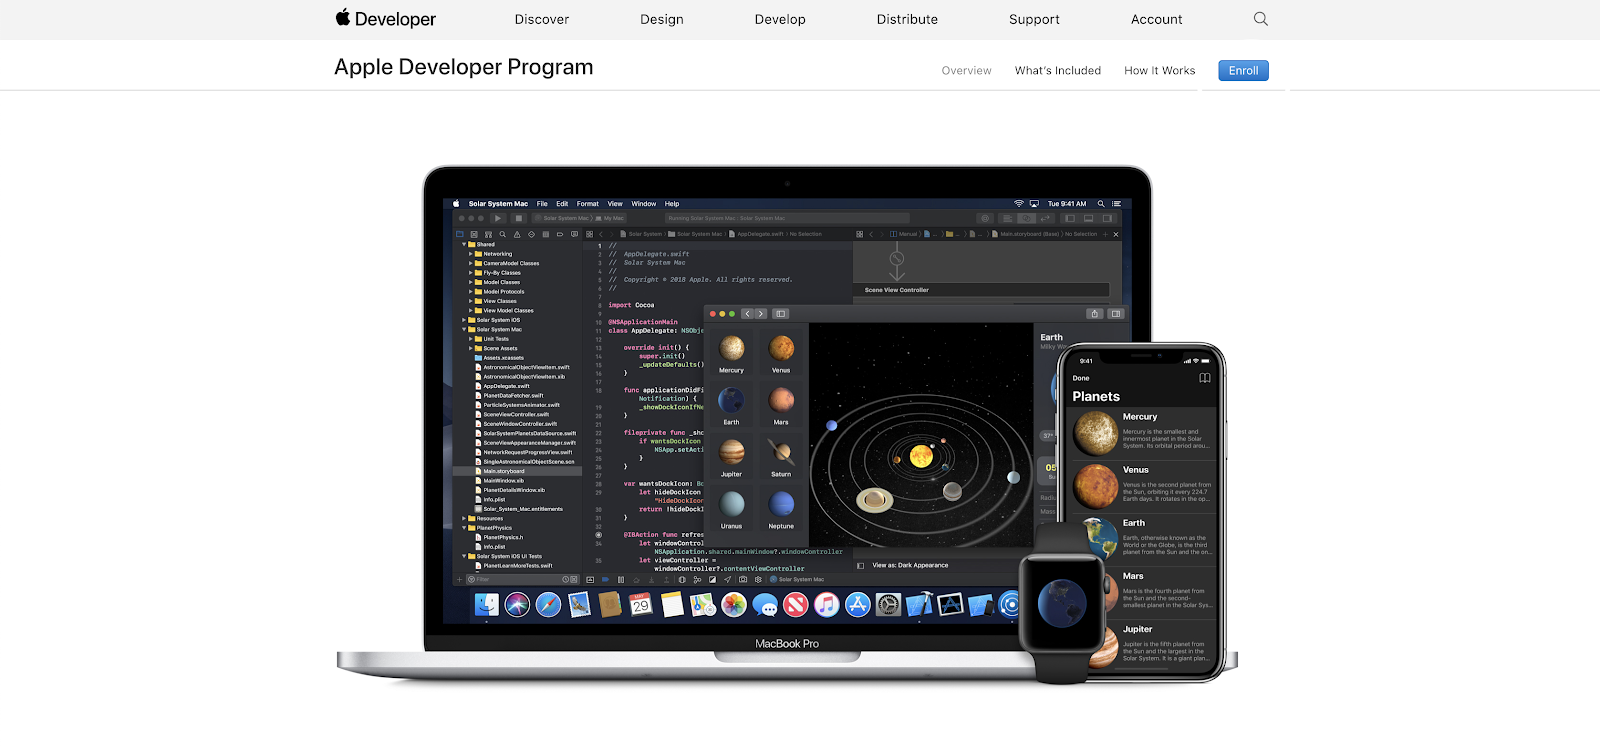1600x751 pixels.
Task: Expand the View Classes folder
Action: click(x=471, y=301)
